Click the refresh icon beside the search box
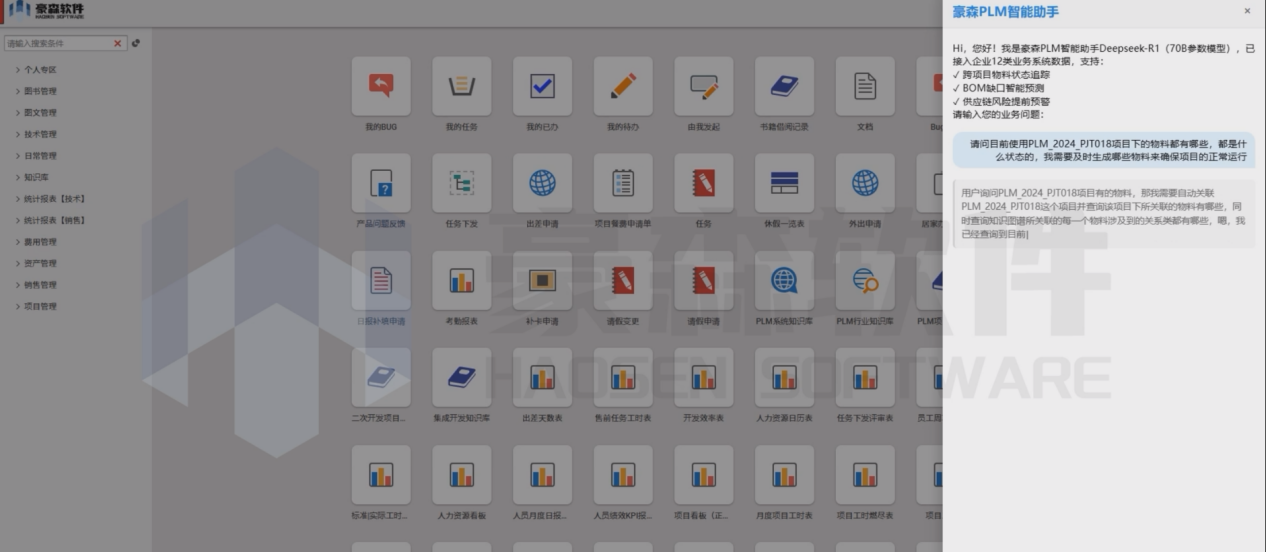The image size is (1266, 552). [x=136, y=43]
